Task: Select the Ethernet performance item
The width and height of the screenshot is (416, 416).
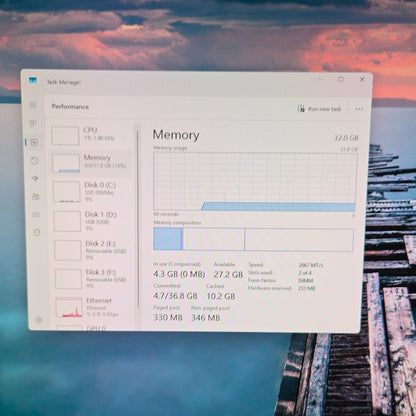Action: click(x=94, y=307)
